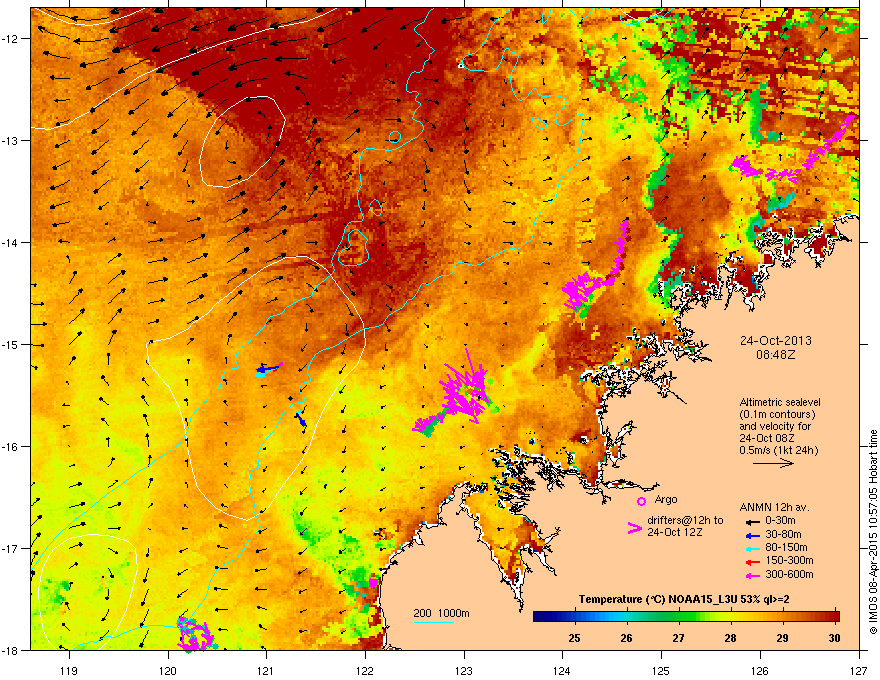Click the cyan 80-150m arrow legend icon
880x680 pixels.
tap(751, 548)
